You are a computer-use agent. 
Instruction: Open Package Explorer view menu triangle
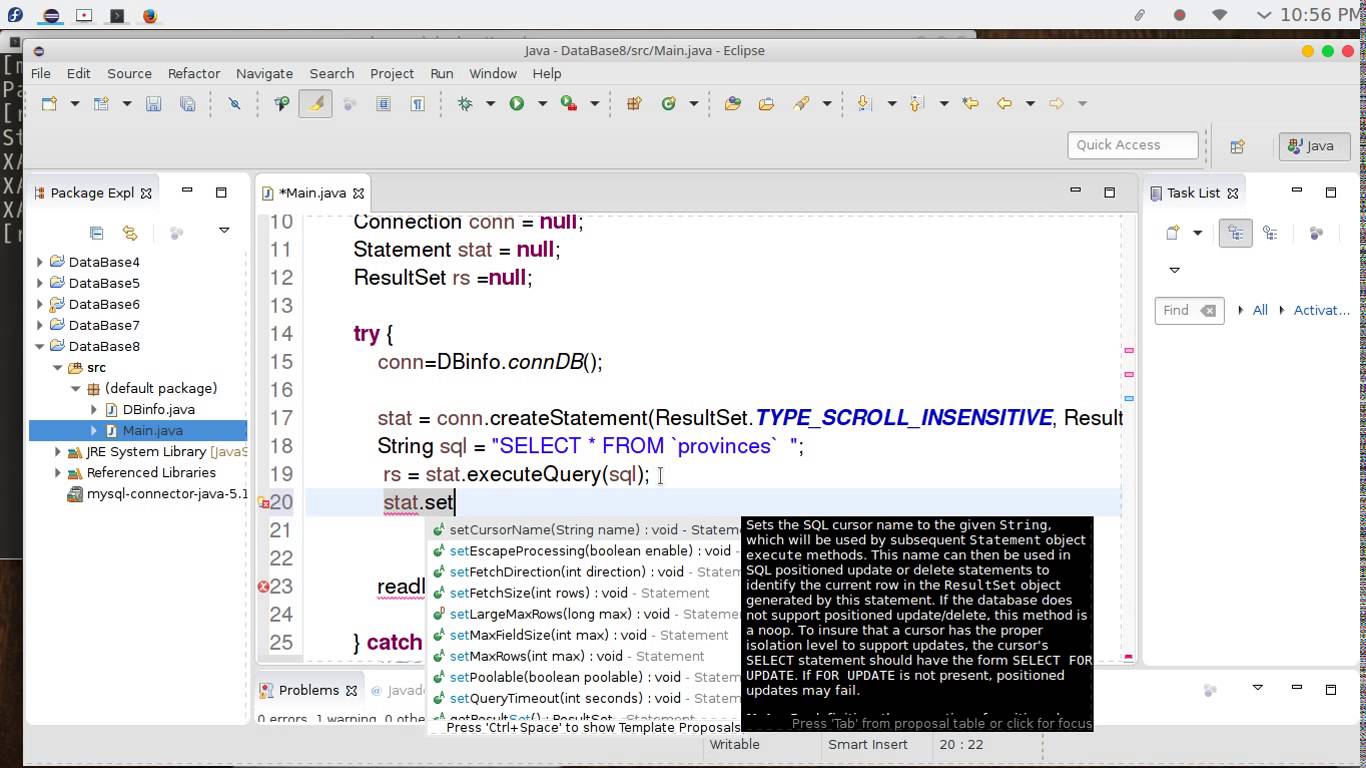(224, 231)
